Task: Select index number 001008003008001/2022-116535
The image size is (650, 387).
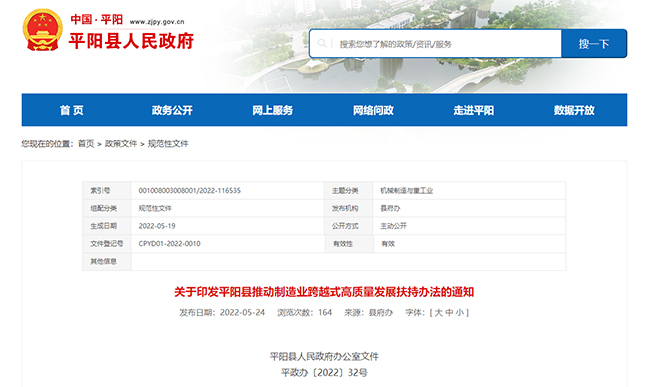Action: pos(189,191)
